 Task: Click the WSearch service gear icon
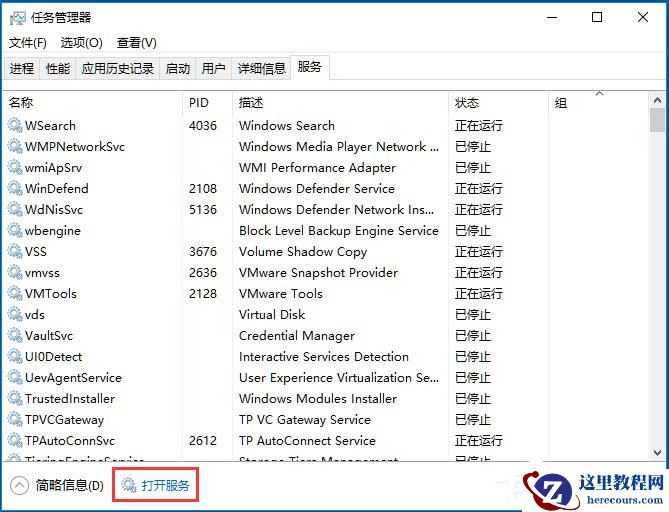click(15, 125)
